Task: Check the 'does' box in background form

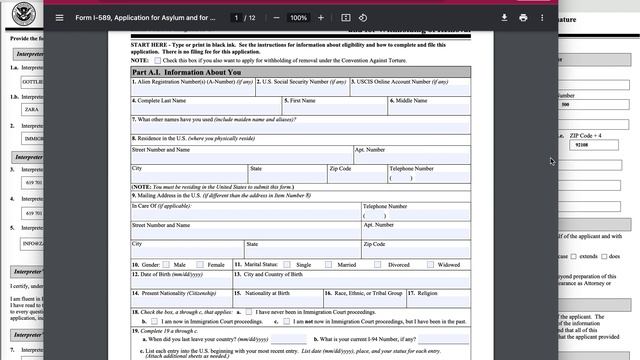Action: point(604,256)
